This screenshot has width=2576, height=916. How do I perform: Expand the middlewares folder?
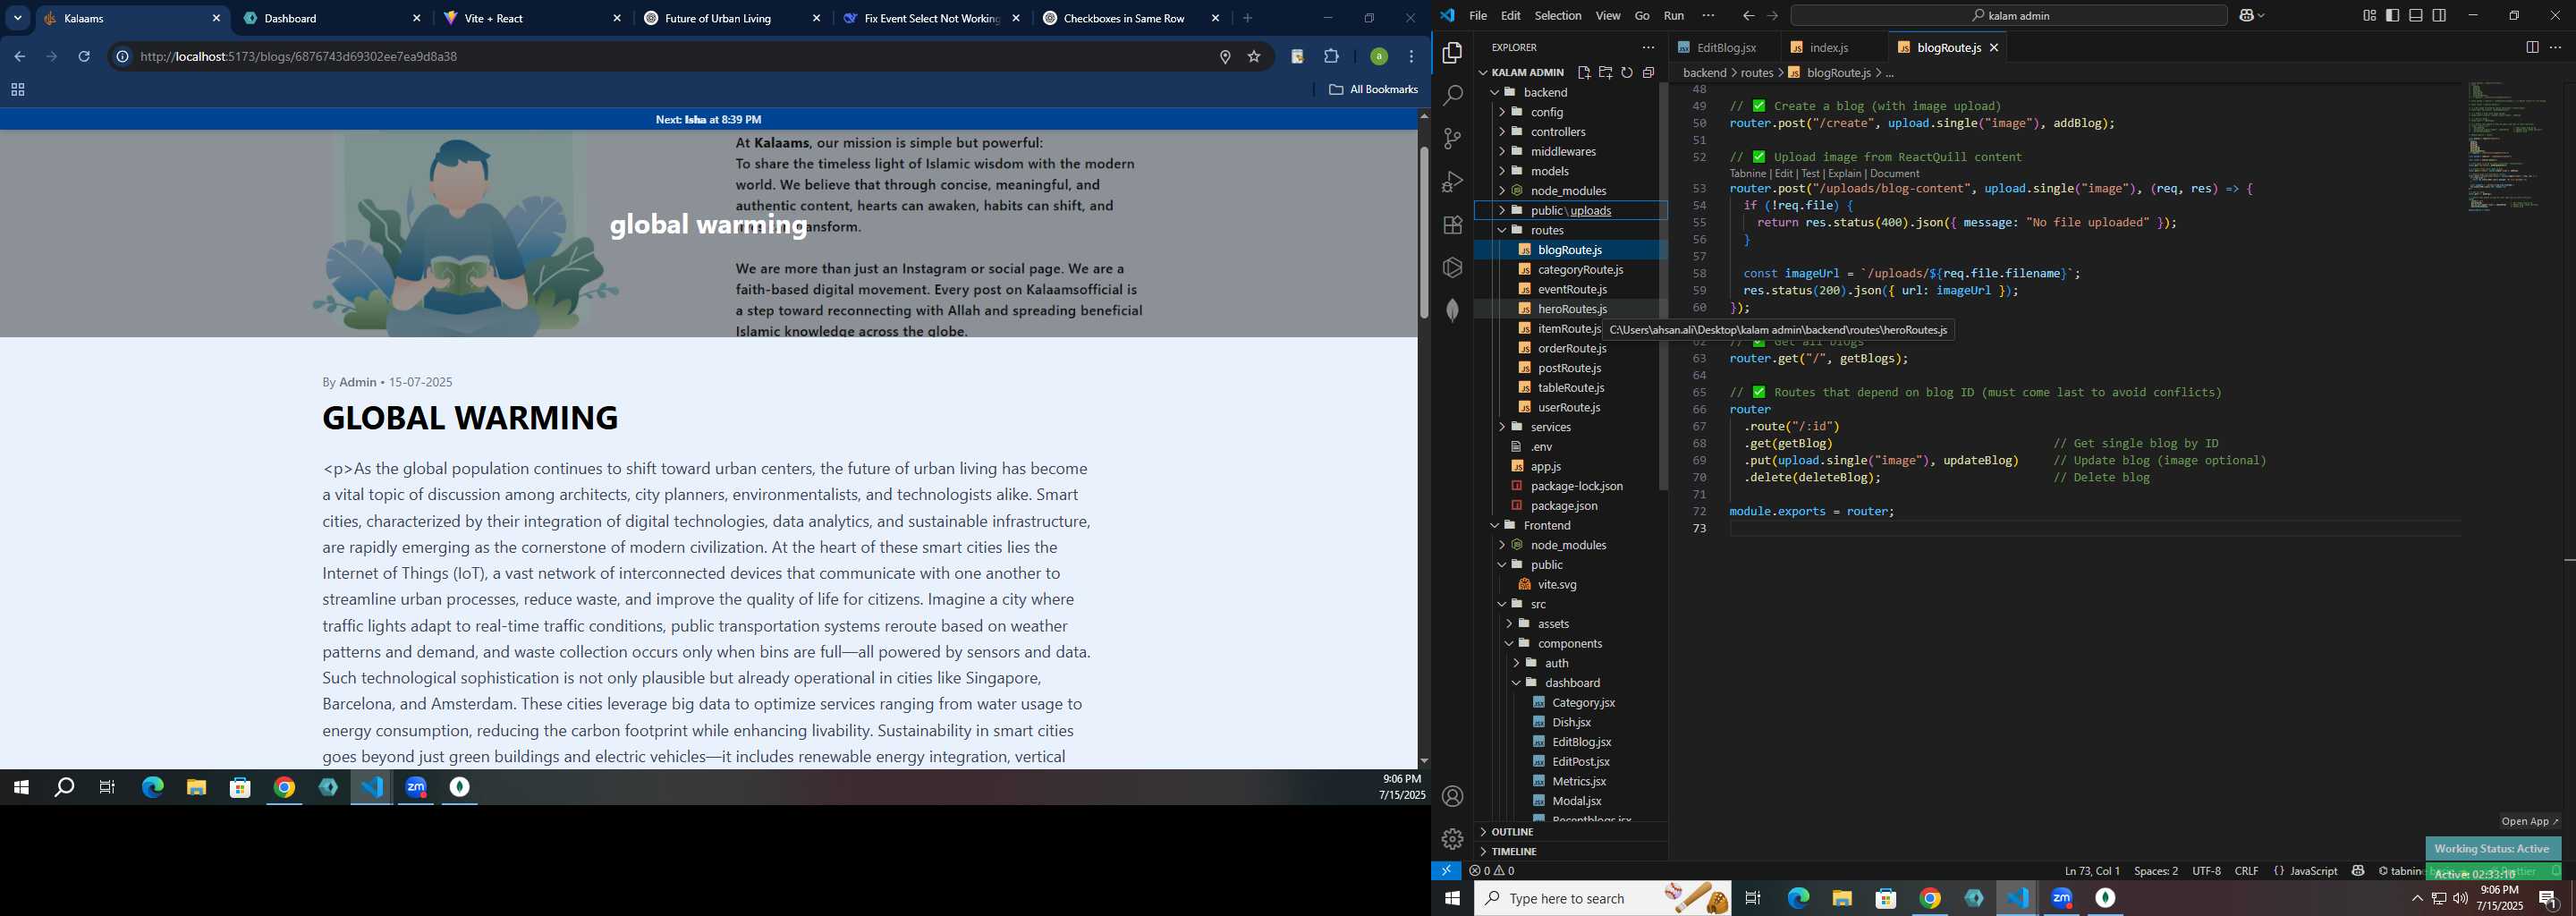[1563, 152]
